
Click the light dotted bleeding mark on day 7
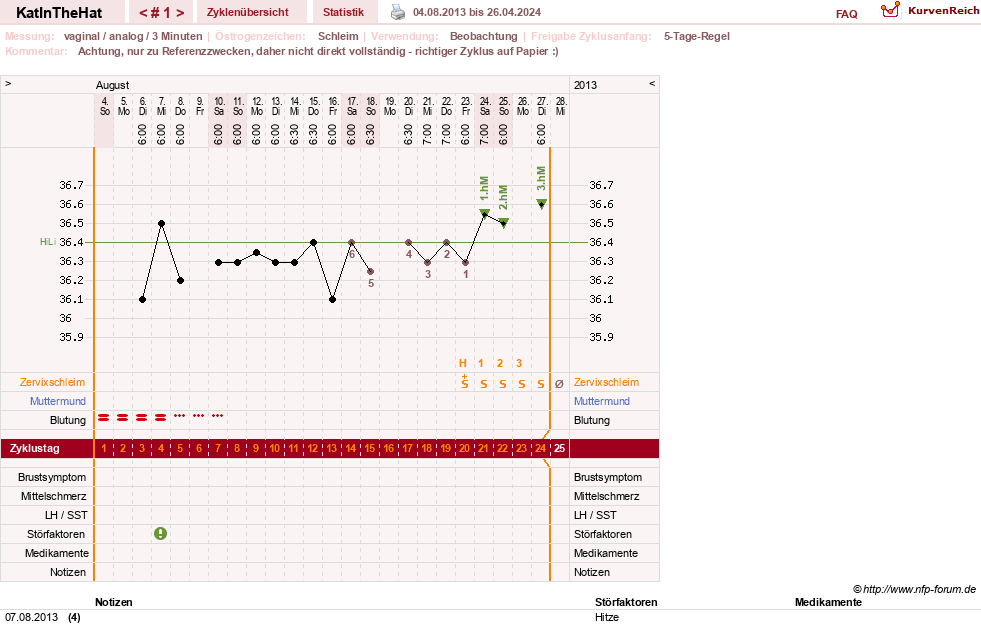(x=218, y=415)
